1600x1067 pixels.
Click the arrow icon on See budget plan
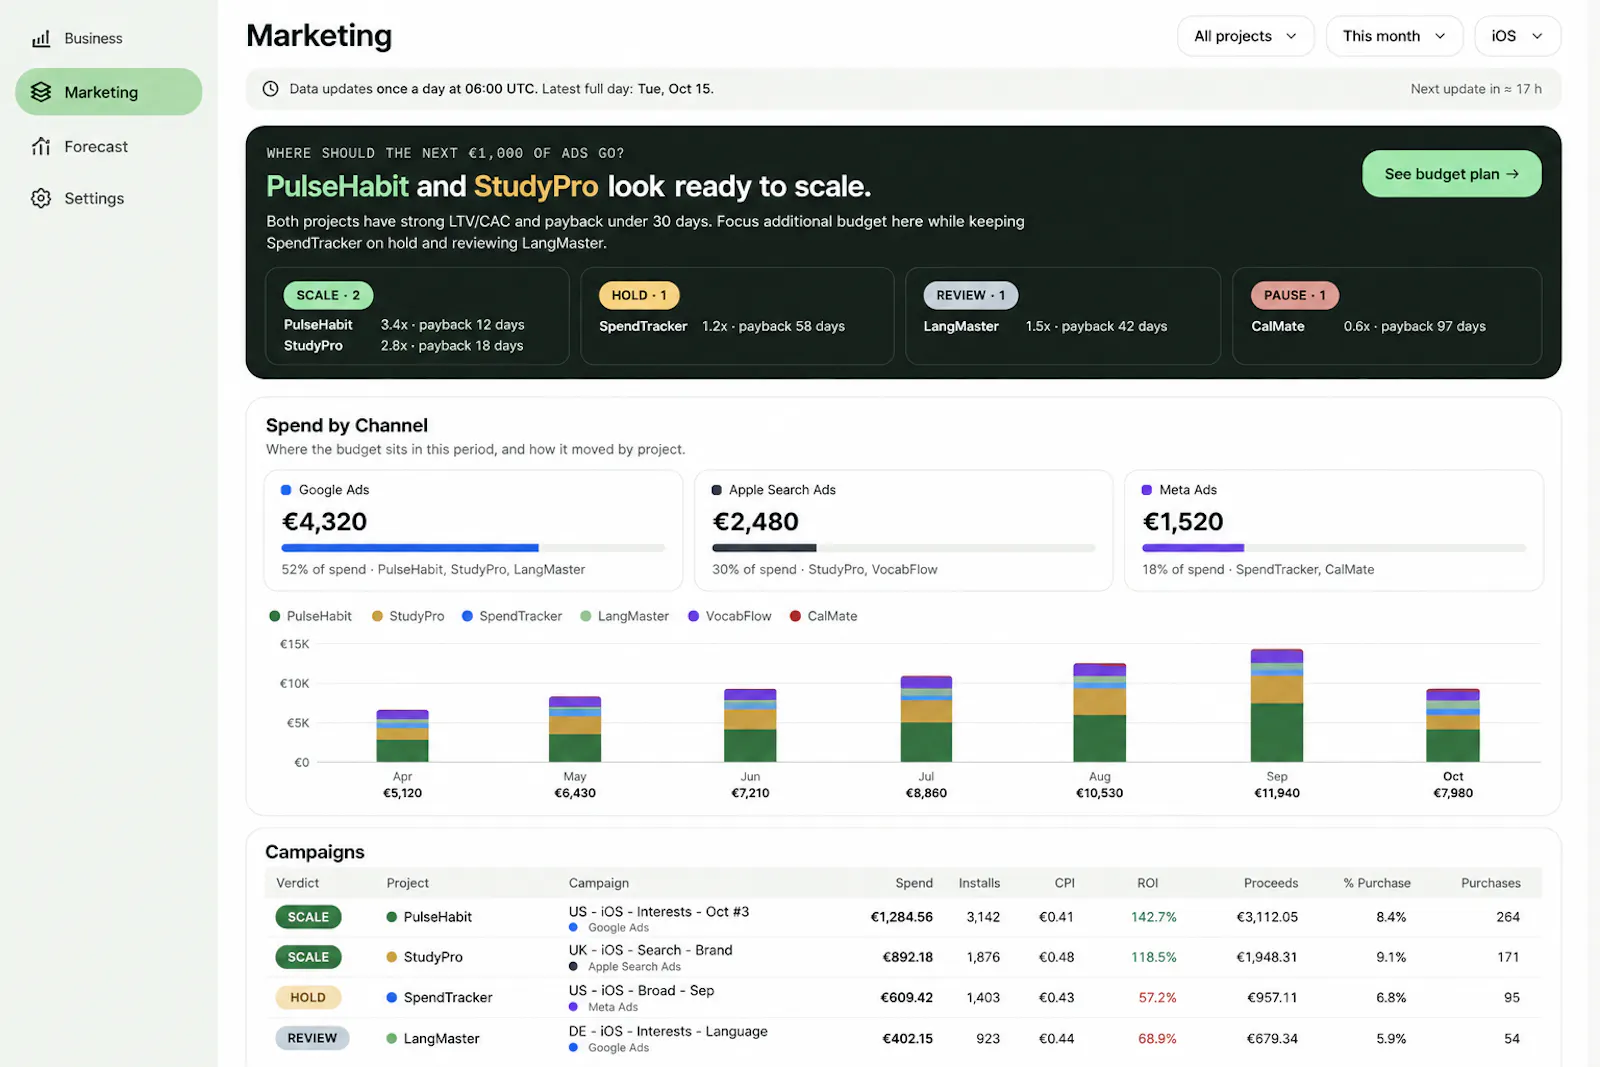1513,174
